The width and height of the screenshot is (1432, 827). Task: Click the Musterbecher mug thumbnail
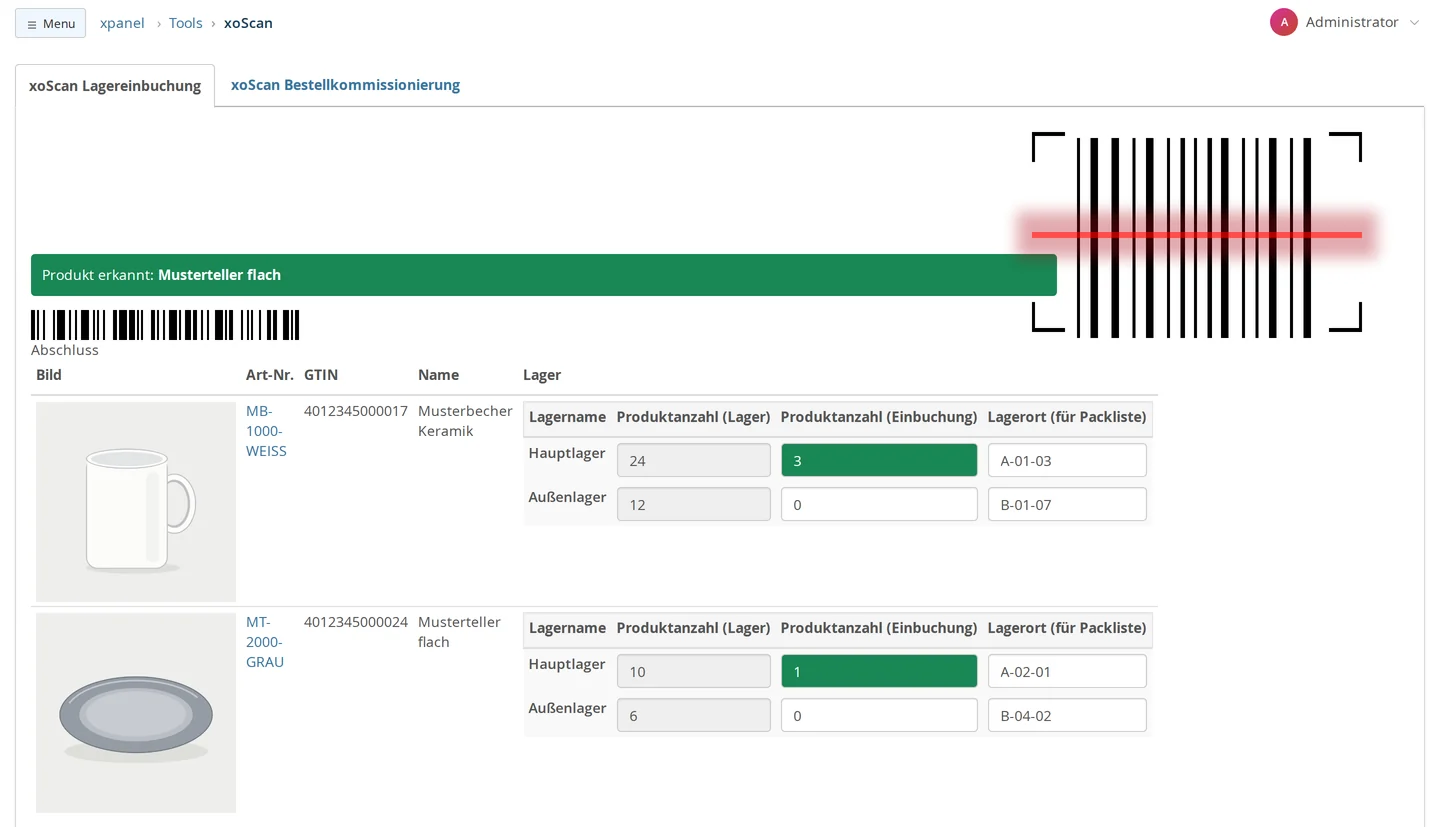pos(136,502)
